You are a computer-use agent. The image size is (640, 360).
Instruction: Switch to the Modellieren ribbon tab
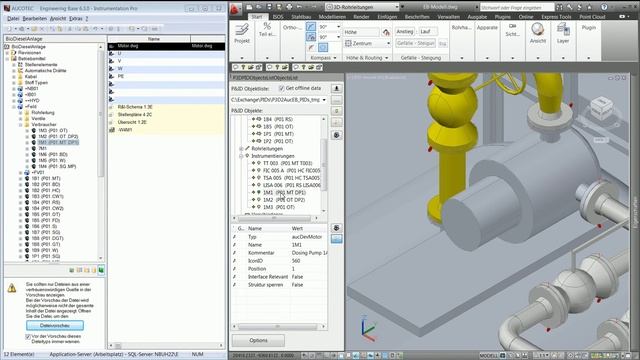(x=332, y=17)
